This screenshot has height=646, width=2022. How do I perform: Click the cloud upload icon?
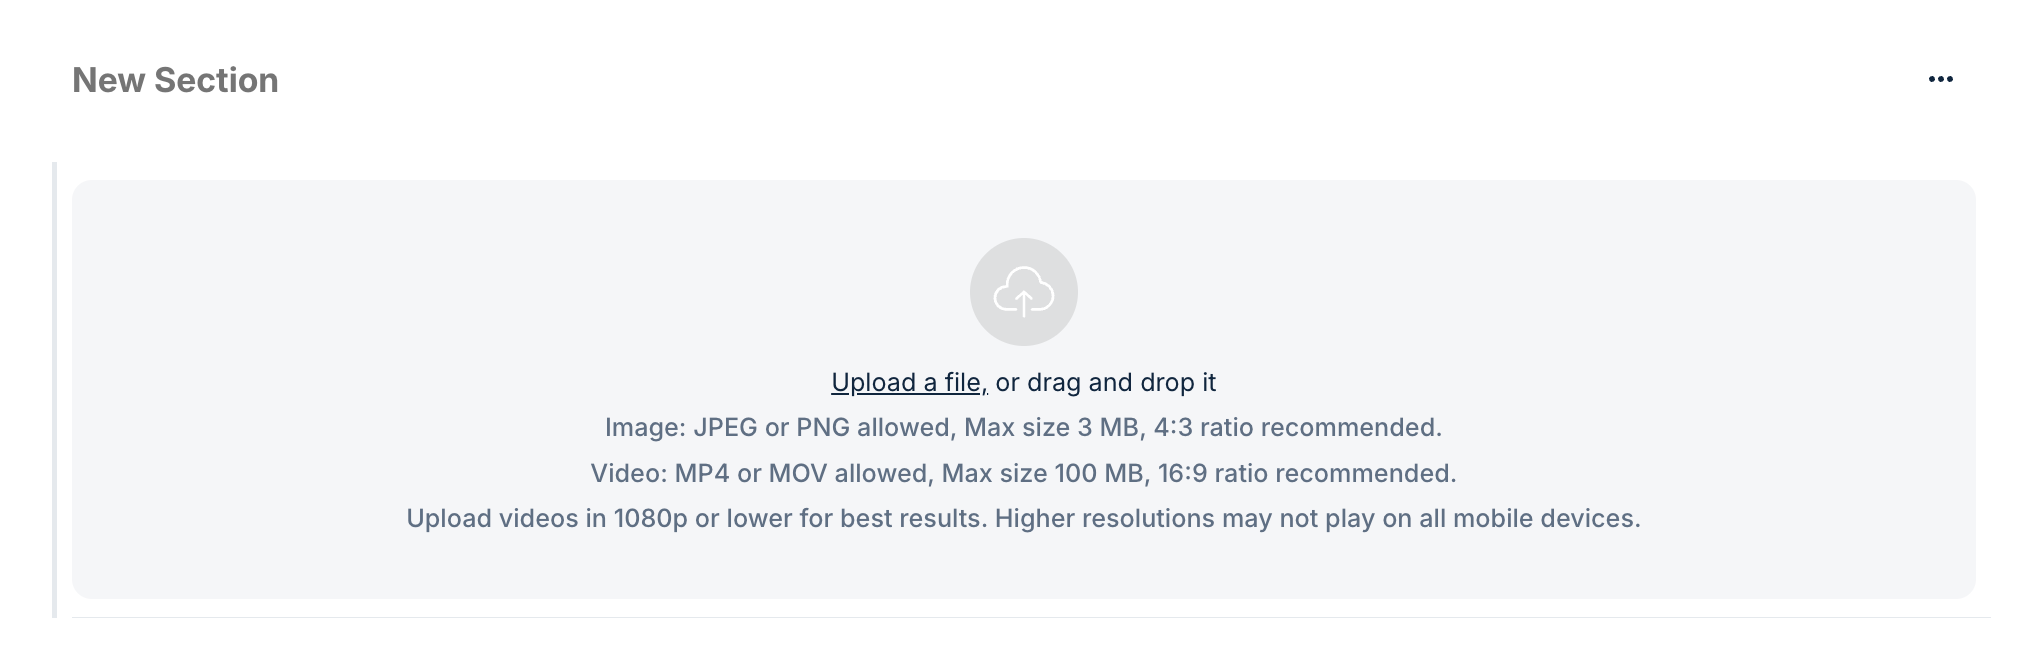coord(1023,292)
